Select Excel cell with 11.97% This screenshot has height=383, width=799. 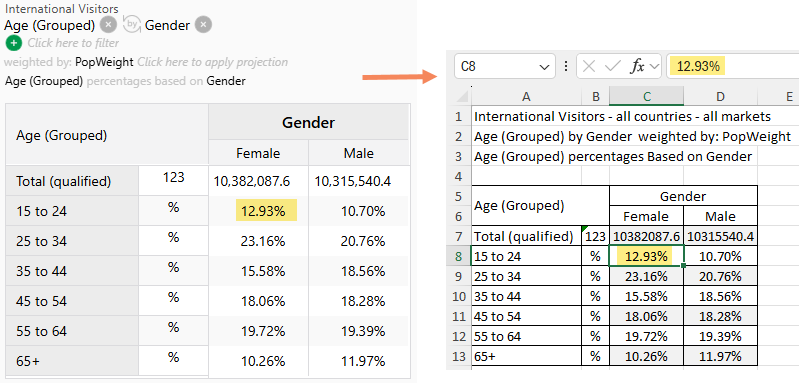721,356
